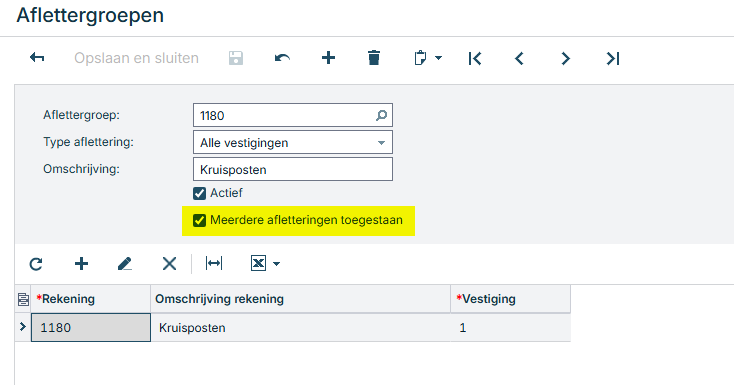Open the clipboard dropdown arrow
The image size is (734, 385).
[x=438, y=58]
